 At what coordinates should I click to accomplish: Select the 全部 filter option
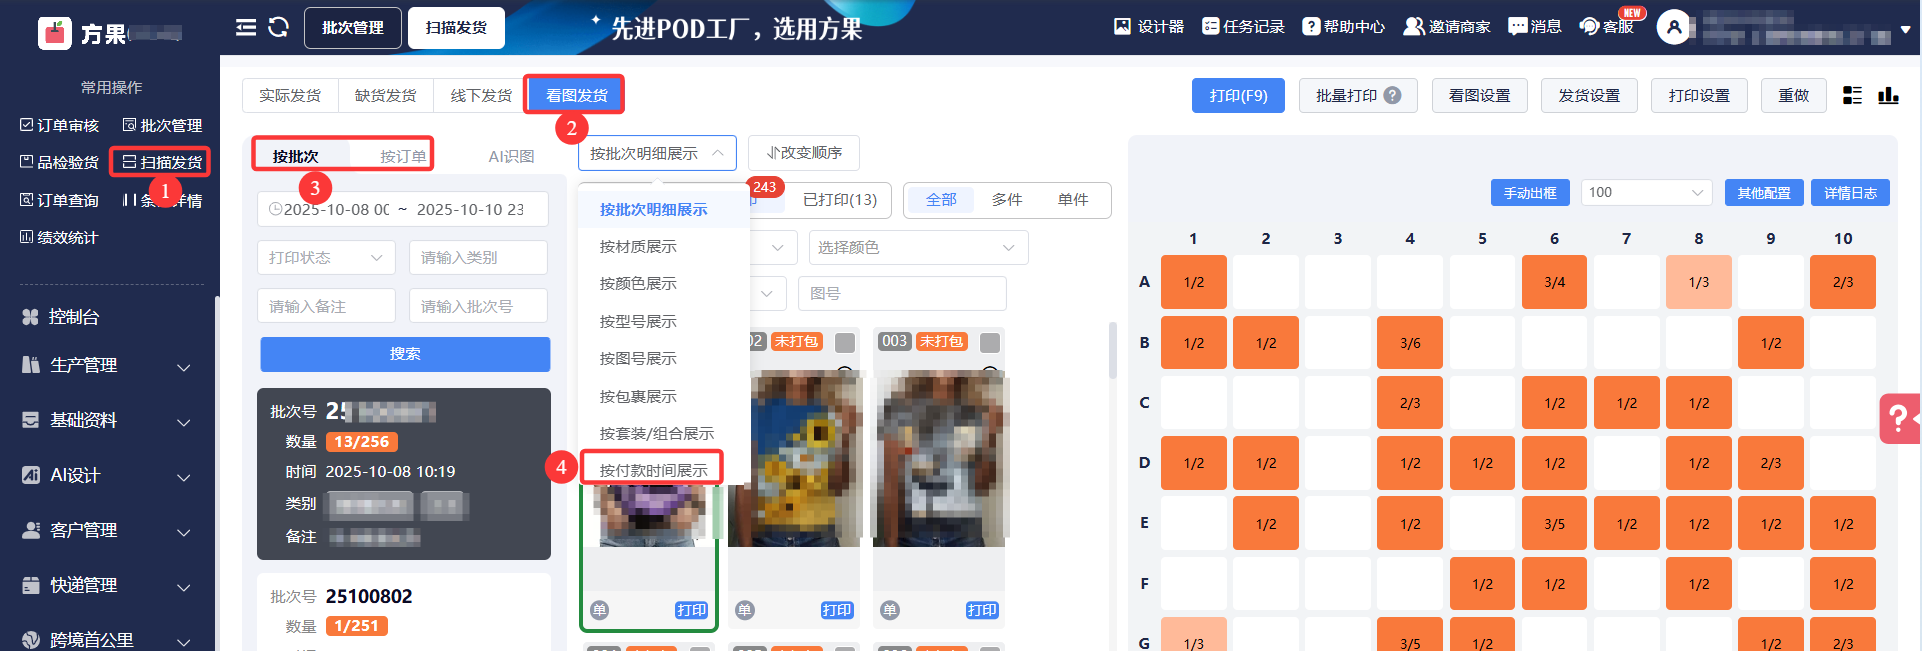coord(941,200)
